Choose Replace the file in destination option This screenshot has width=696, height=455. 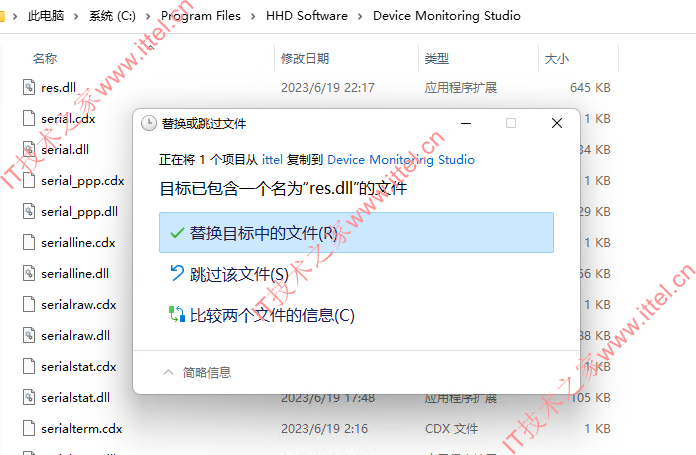tap(356, 233)
